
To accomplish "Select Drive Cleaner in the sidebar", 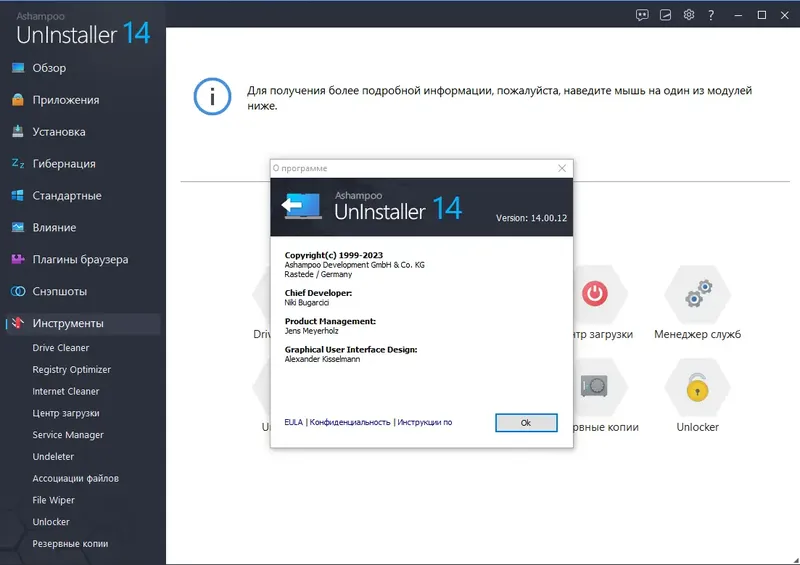I will click(x=61, y=348).
